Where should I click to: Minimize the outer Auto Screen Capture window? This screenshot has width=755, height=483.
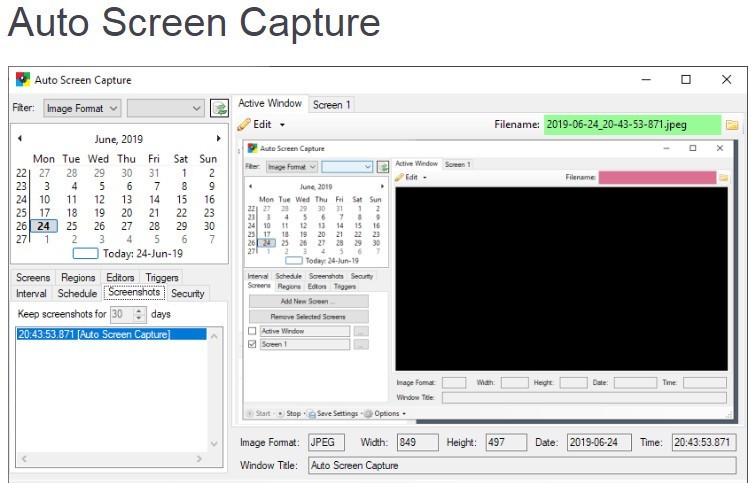coord(646,79)
